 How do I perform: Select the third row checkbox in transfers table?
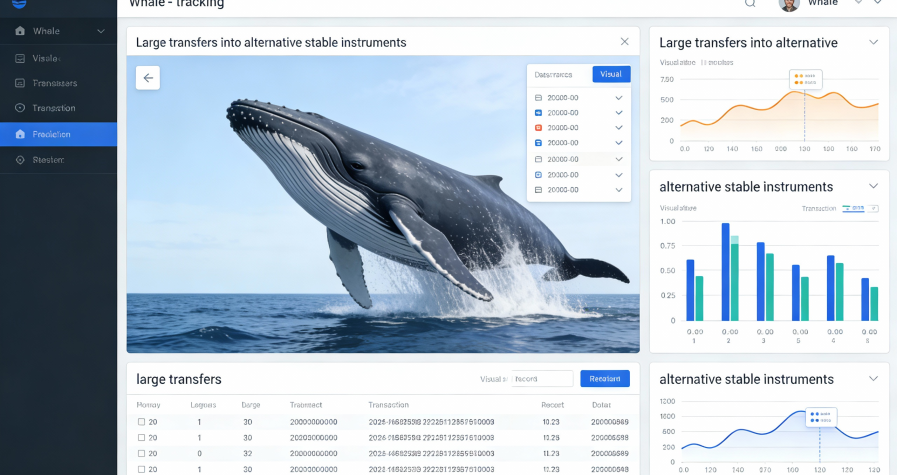pyautogui.click(x=141, y=453)
